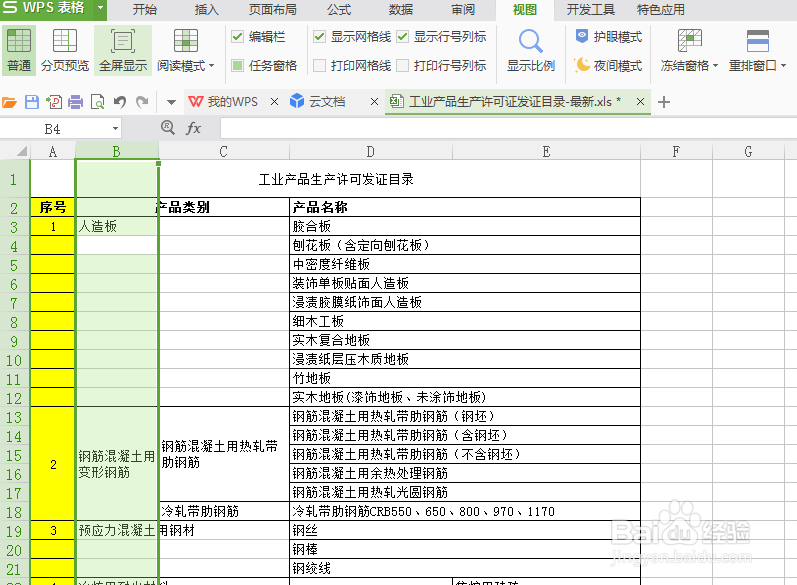Open the 审阅 ribbon tab
This screenshot has width=797, height=585.
coord(463,10)
